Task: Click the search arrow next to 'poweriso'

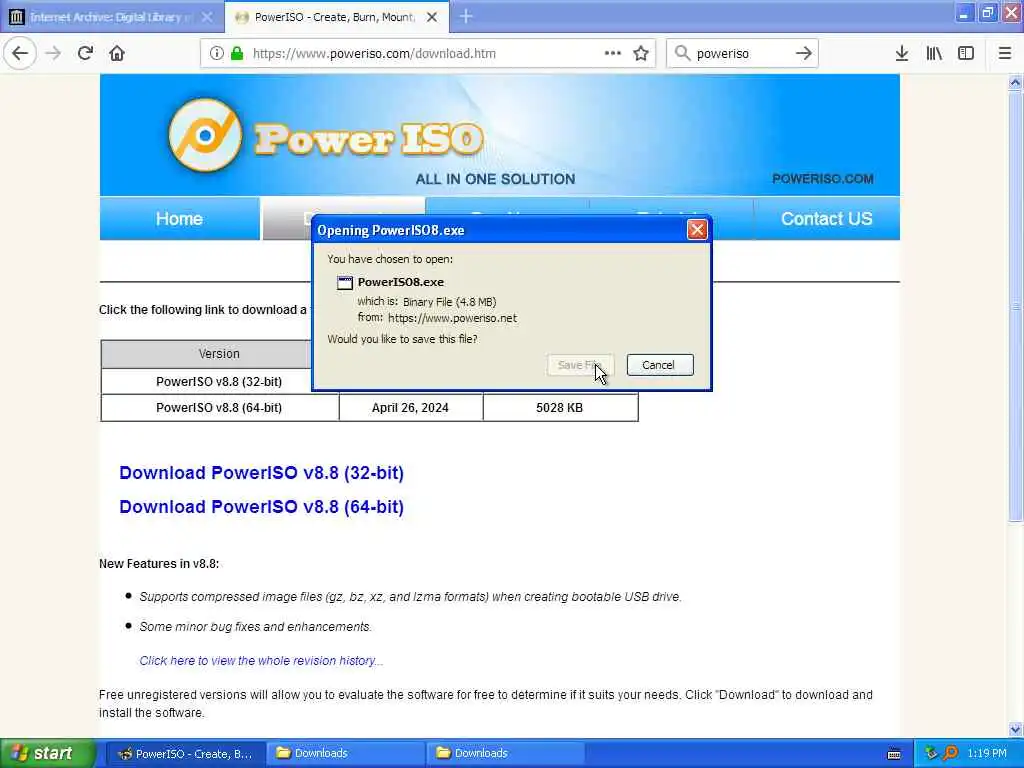Action: (803, 53)
